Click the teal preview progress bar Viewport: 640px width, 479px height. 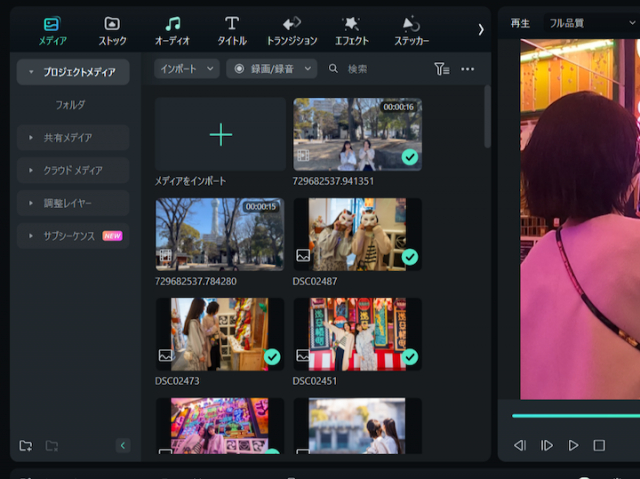[576, 416]
